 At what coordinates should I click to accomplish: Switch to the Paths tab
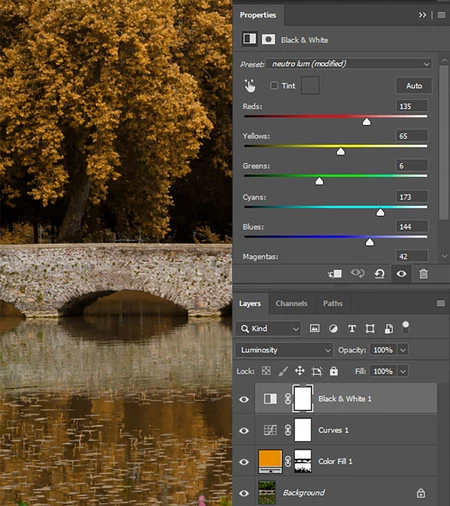click(x=333, y=303)
